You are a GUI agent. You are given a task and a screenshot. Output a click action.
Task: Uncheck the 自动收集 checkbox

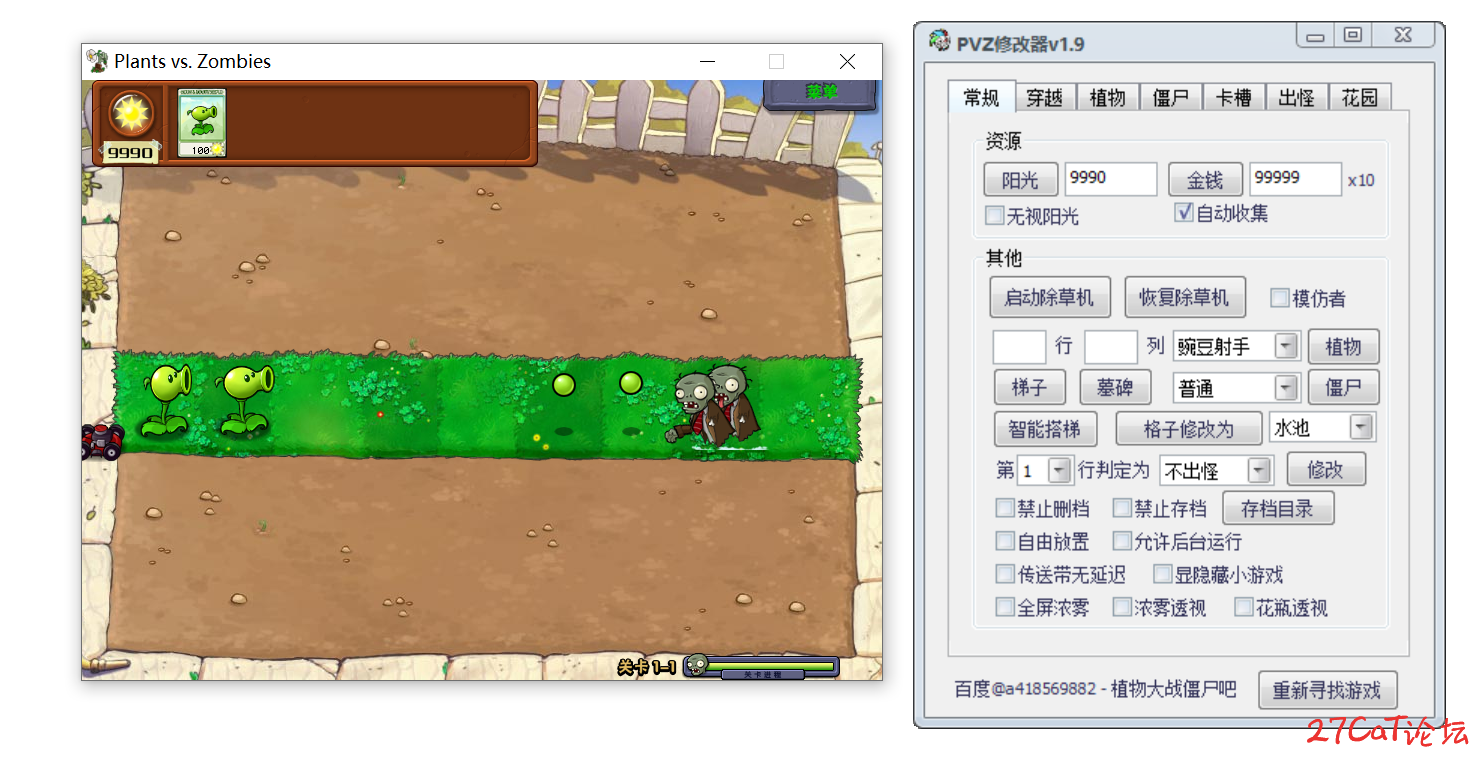pos(1184,212)
